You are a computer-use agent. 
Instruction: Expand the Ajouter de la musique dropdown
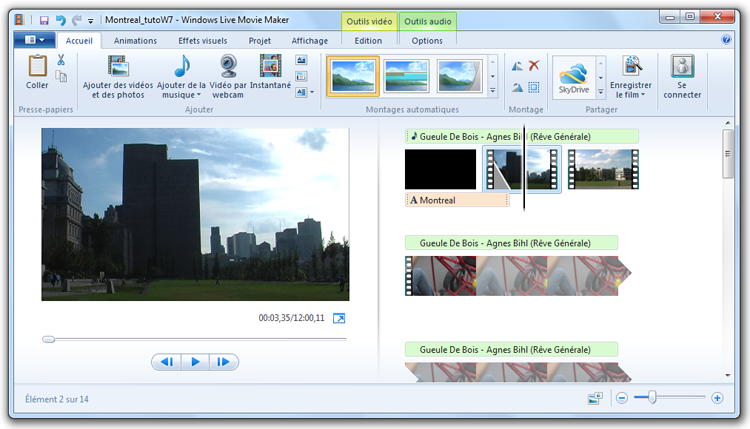(x=185, y=95)
